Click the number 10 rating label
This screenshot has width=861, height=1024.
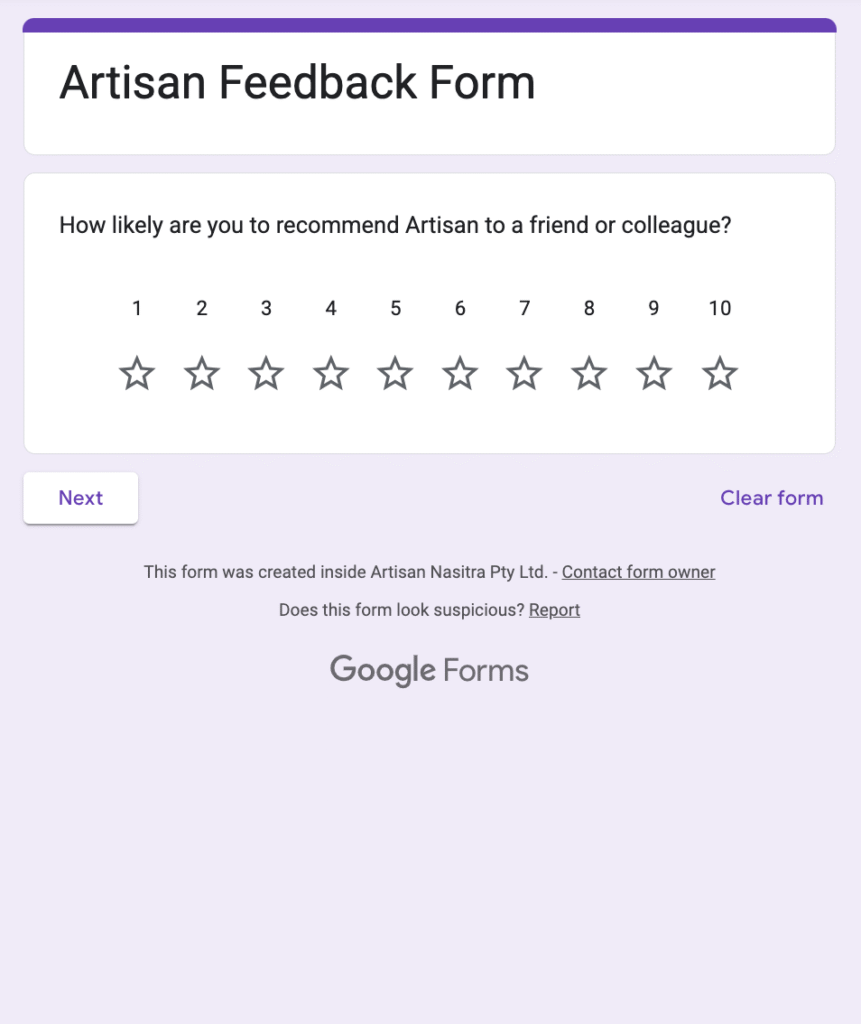click(720, 308)
